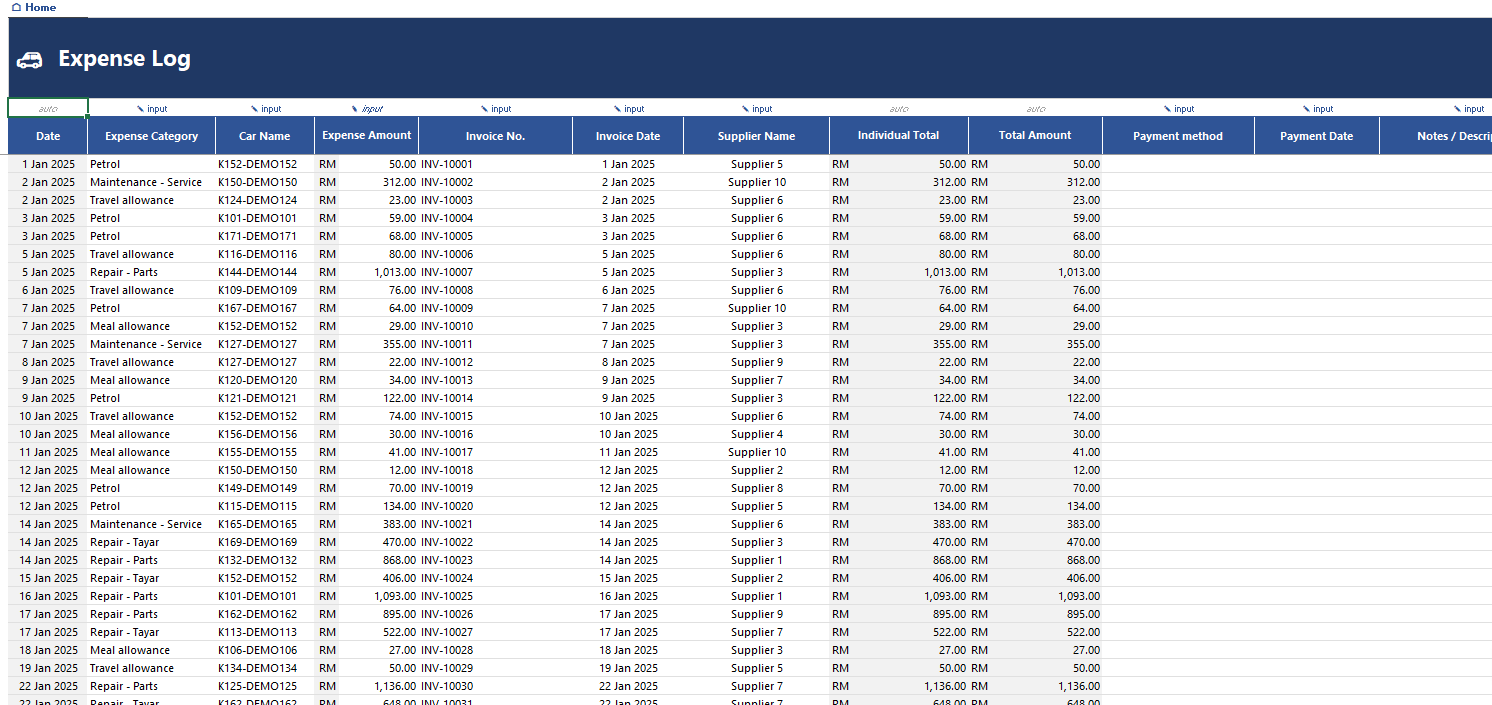Select the Date column header
1492x705 pixels.
coord(48,136)
